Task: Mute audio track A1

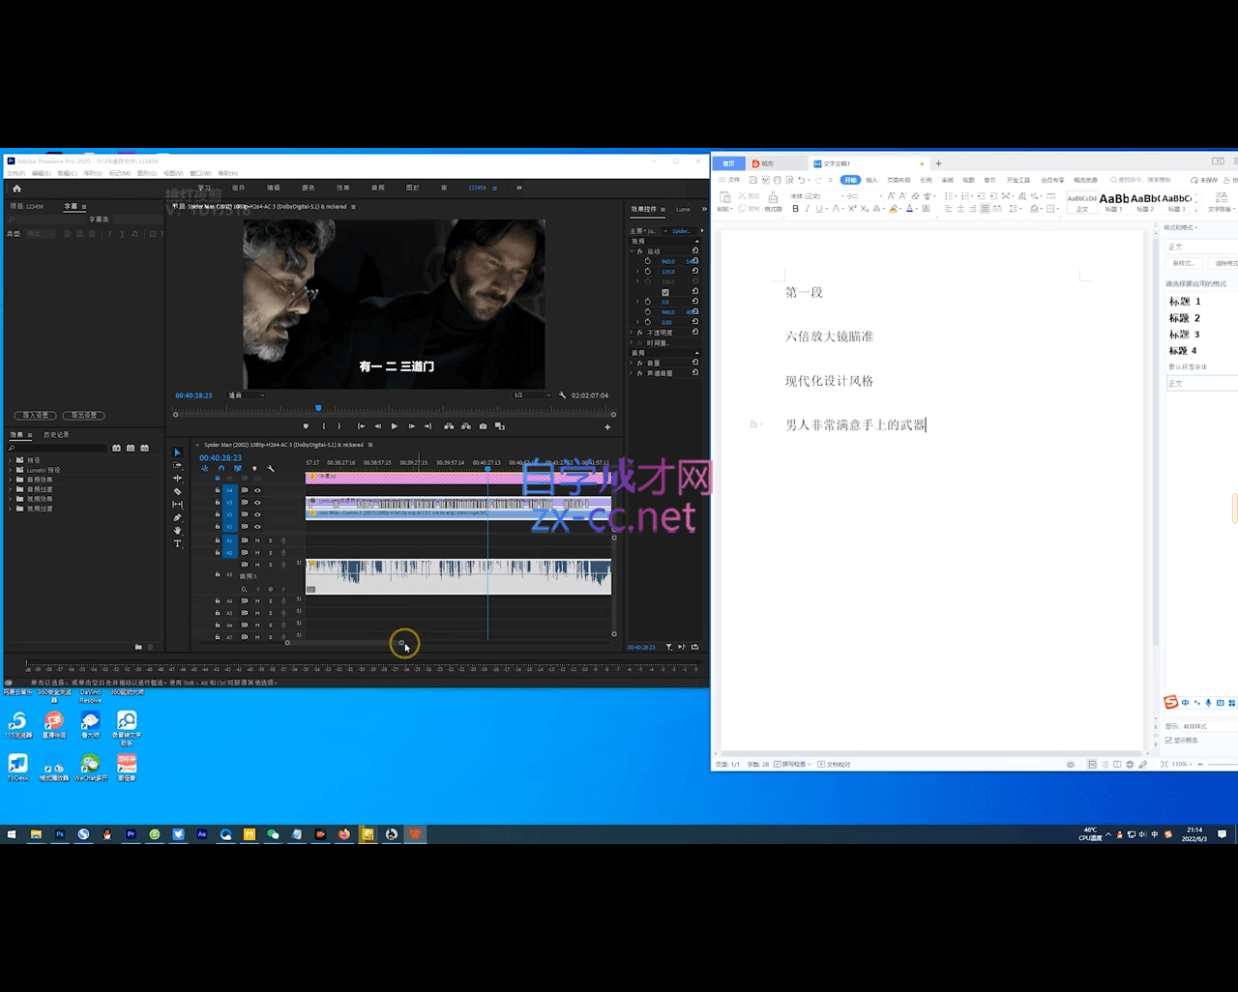Action: pyautogui.click(x=257, y=541)
